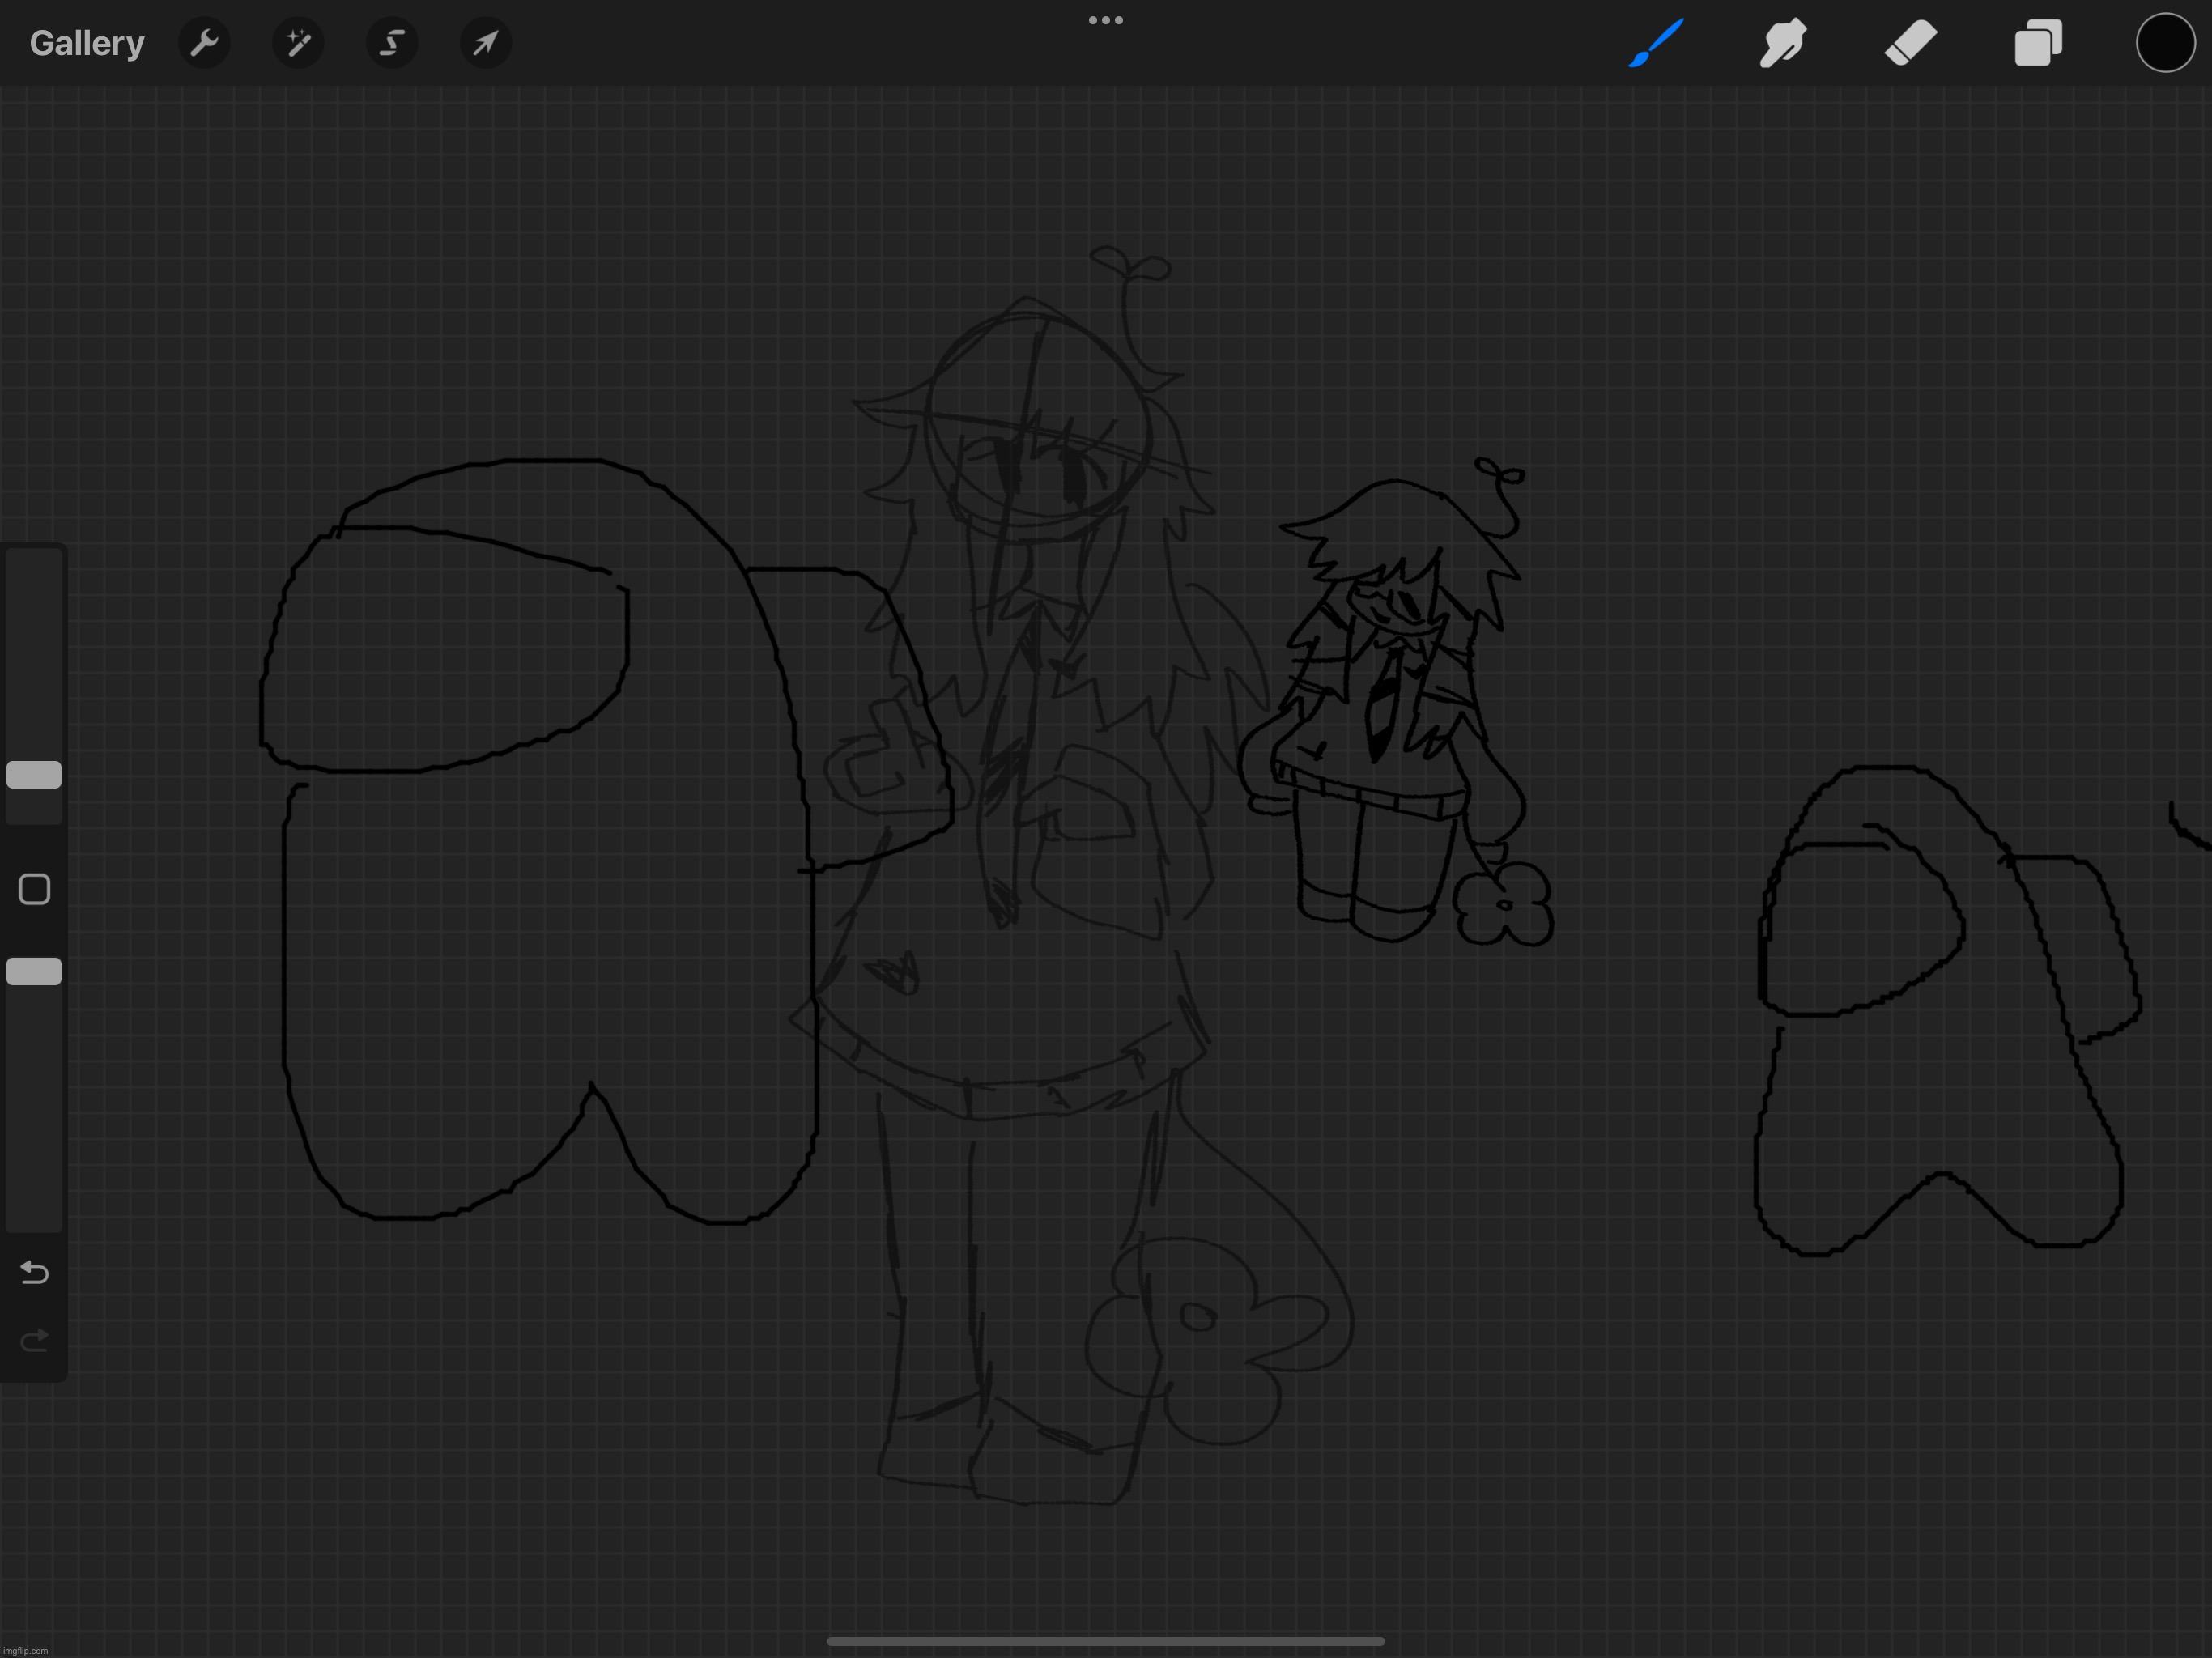Return to the Gallery
The image size is (2212, 1658).
[x=87, y=43]
